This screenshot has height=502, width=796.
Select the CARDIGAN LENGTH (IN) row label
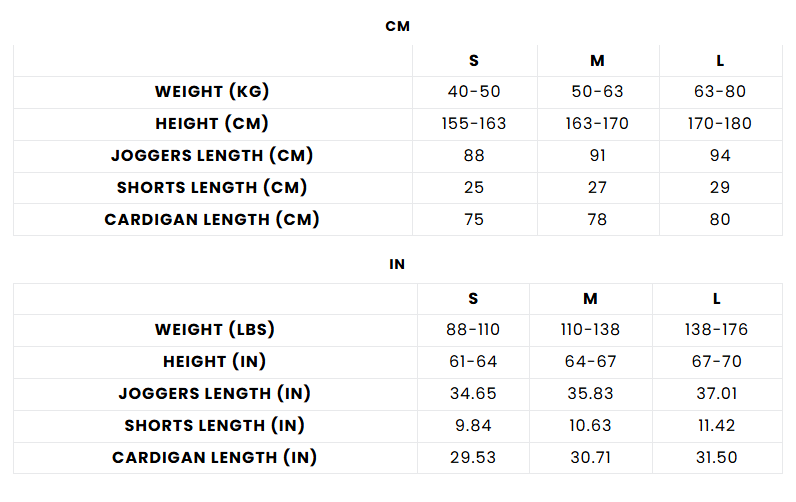(x=214, y=458)
